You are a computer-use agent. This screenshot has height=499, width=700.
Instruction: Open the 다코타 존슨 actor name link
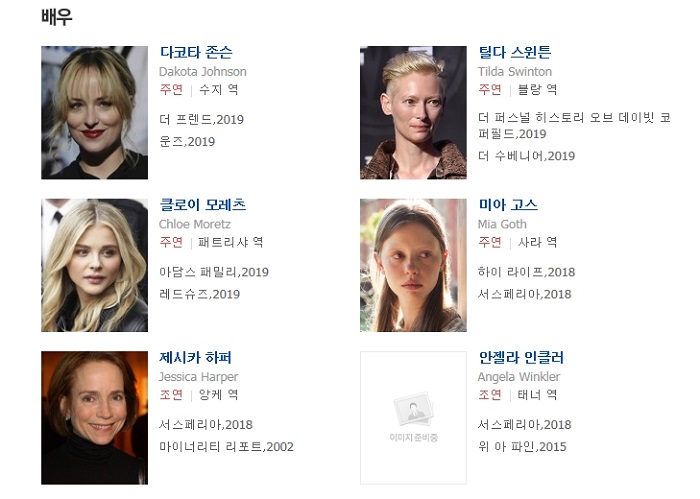point(196,52)
